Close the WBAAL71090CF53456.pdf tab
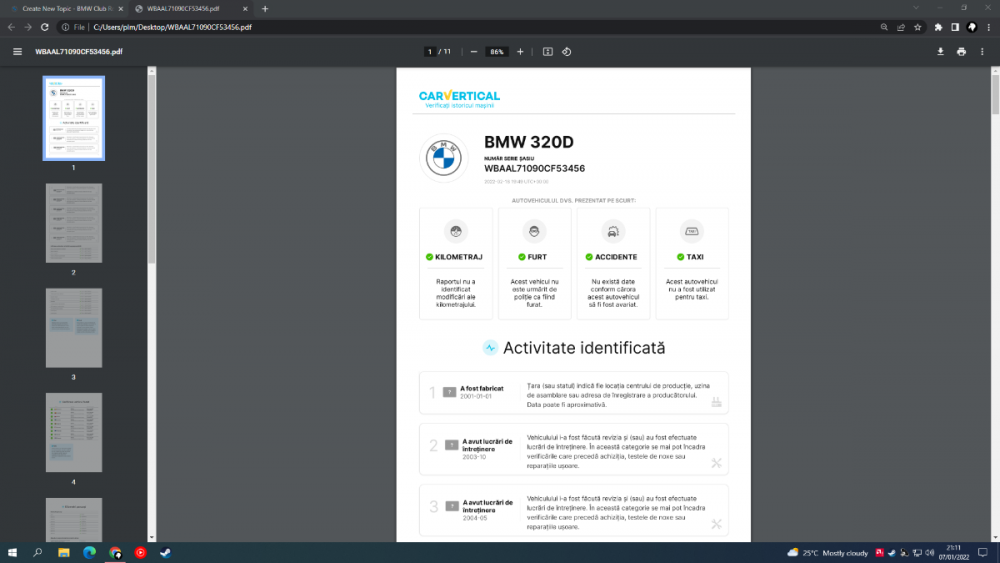Screen dimensions: 1000x563 [246, 9]
